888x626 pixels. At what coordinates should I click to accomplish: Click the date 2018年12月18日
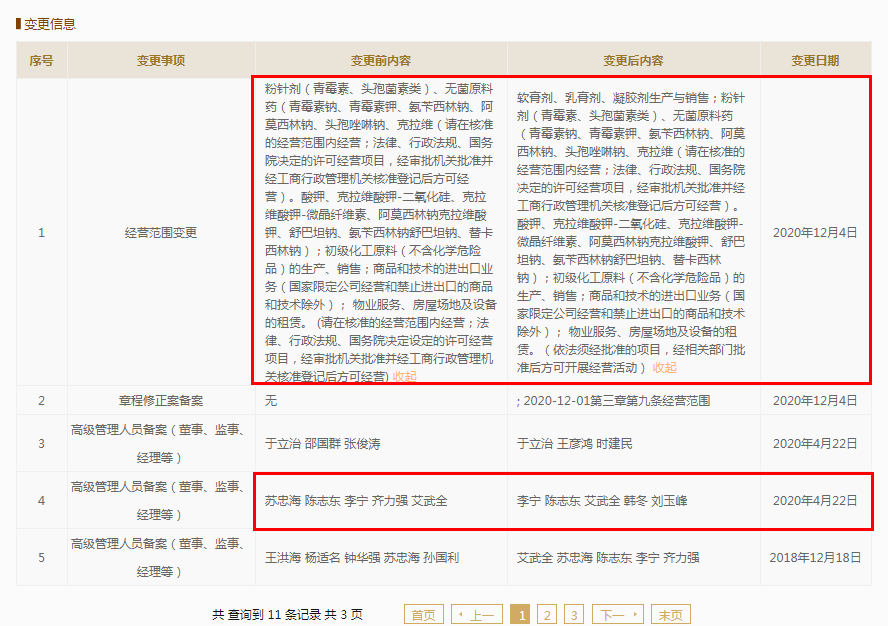click(x=815, y=557)
